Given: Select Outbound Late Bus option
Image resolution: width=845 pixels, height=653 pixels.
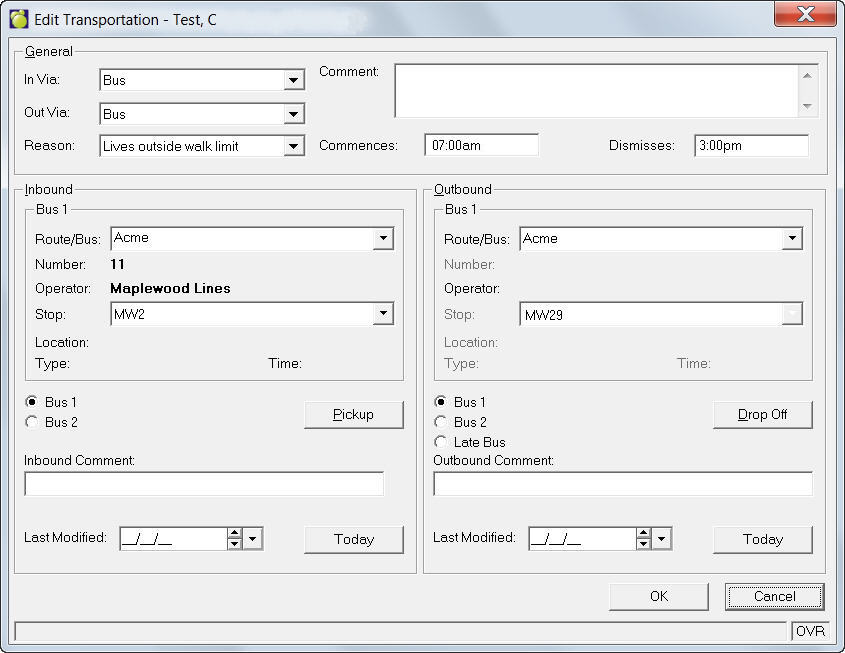Looking at the screenshot, I should click(441, 442).
